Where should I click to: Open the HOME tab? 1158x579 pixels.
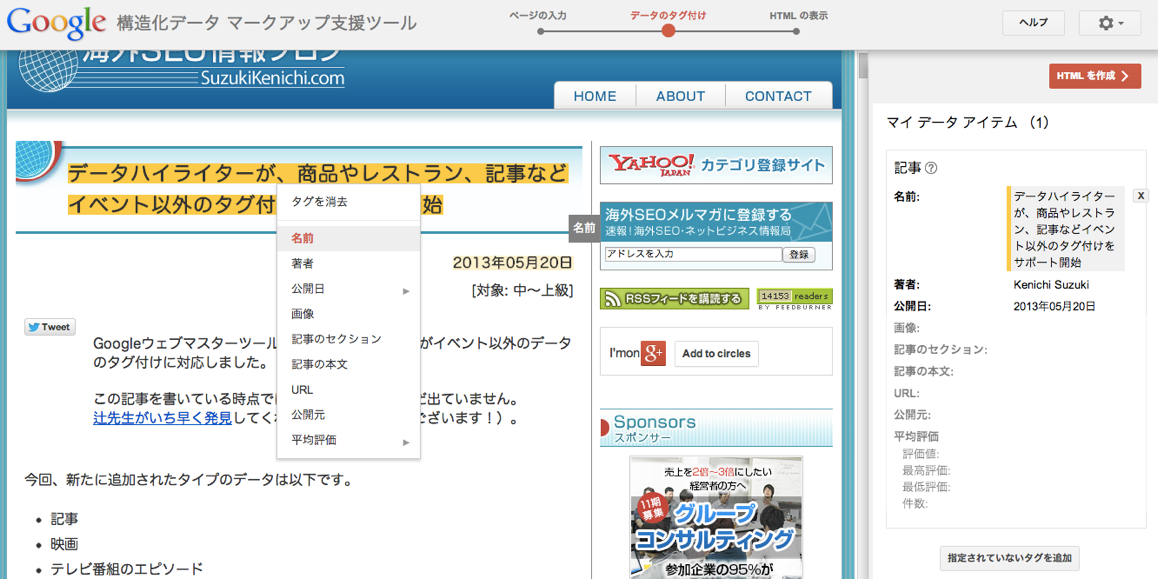[595, 96]
